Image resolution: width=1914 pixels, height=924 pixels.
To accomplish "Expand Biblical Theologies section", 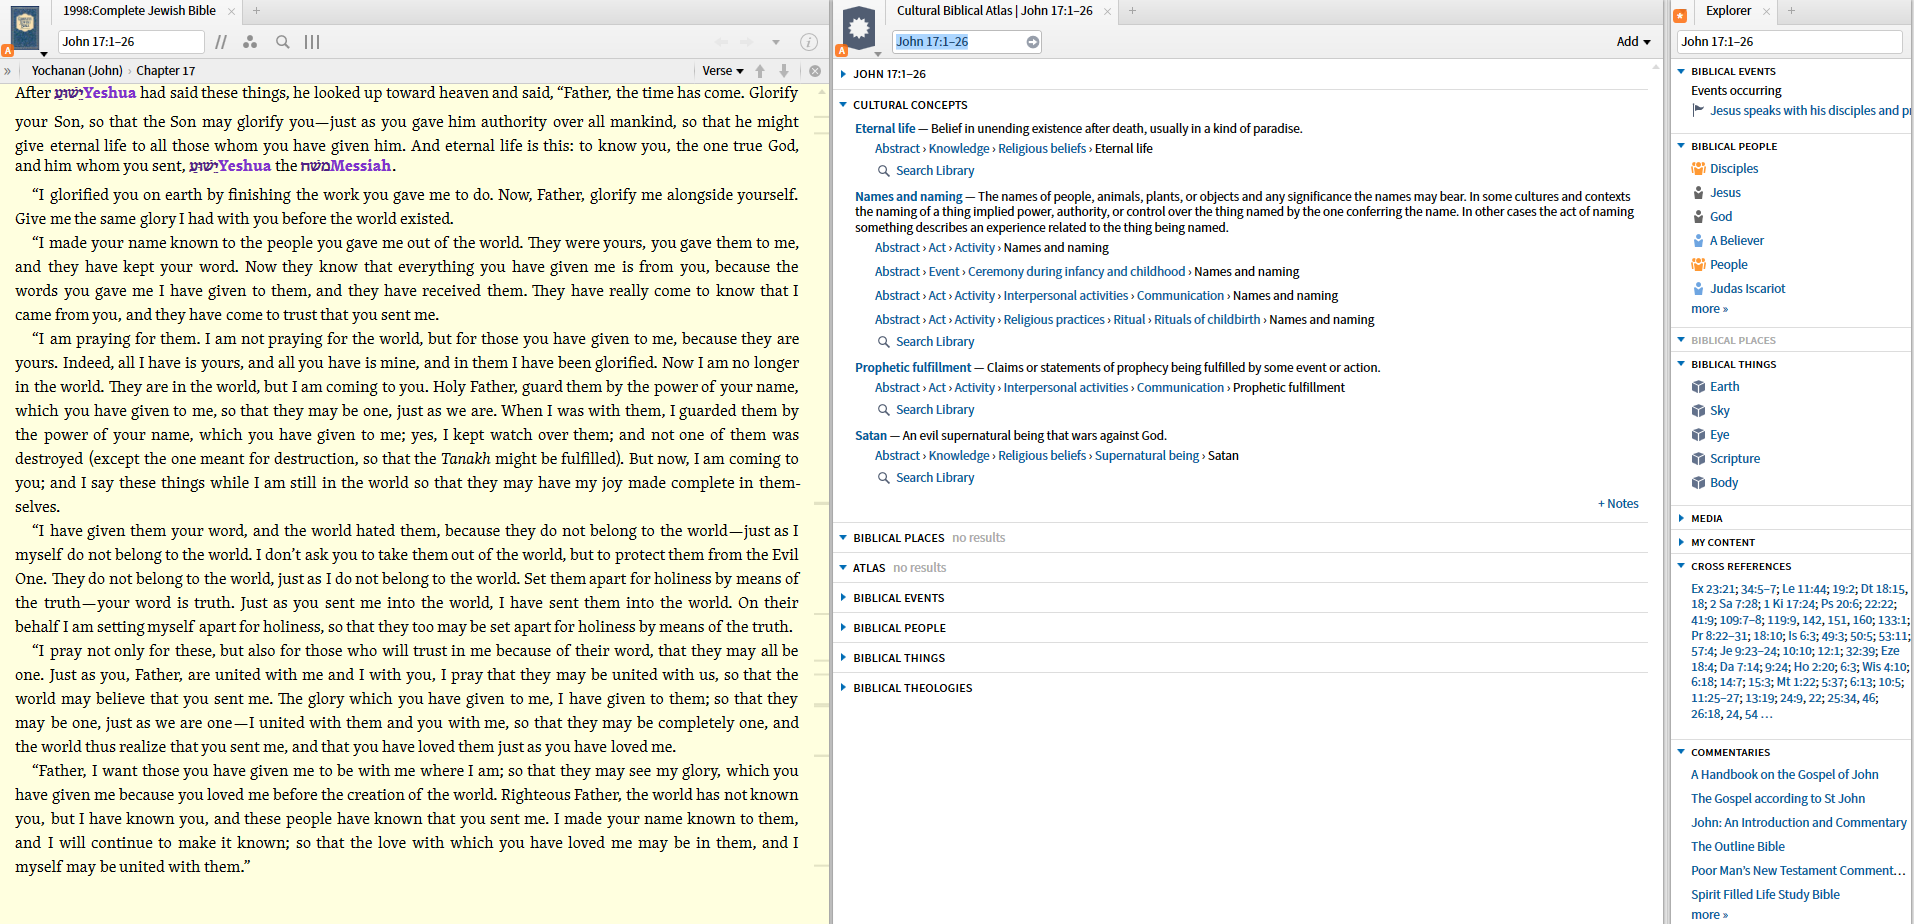I will [x=843, y=688].
